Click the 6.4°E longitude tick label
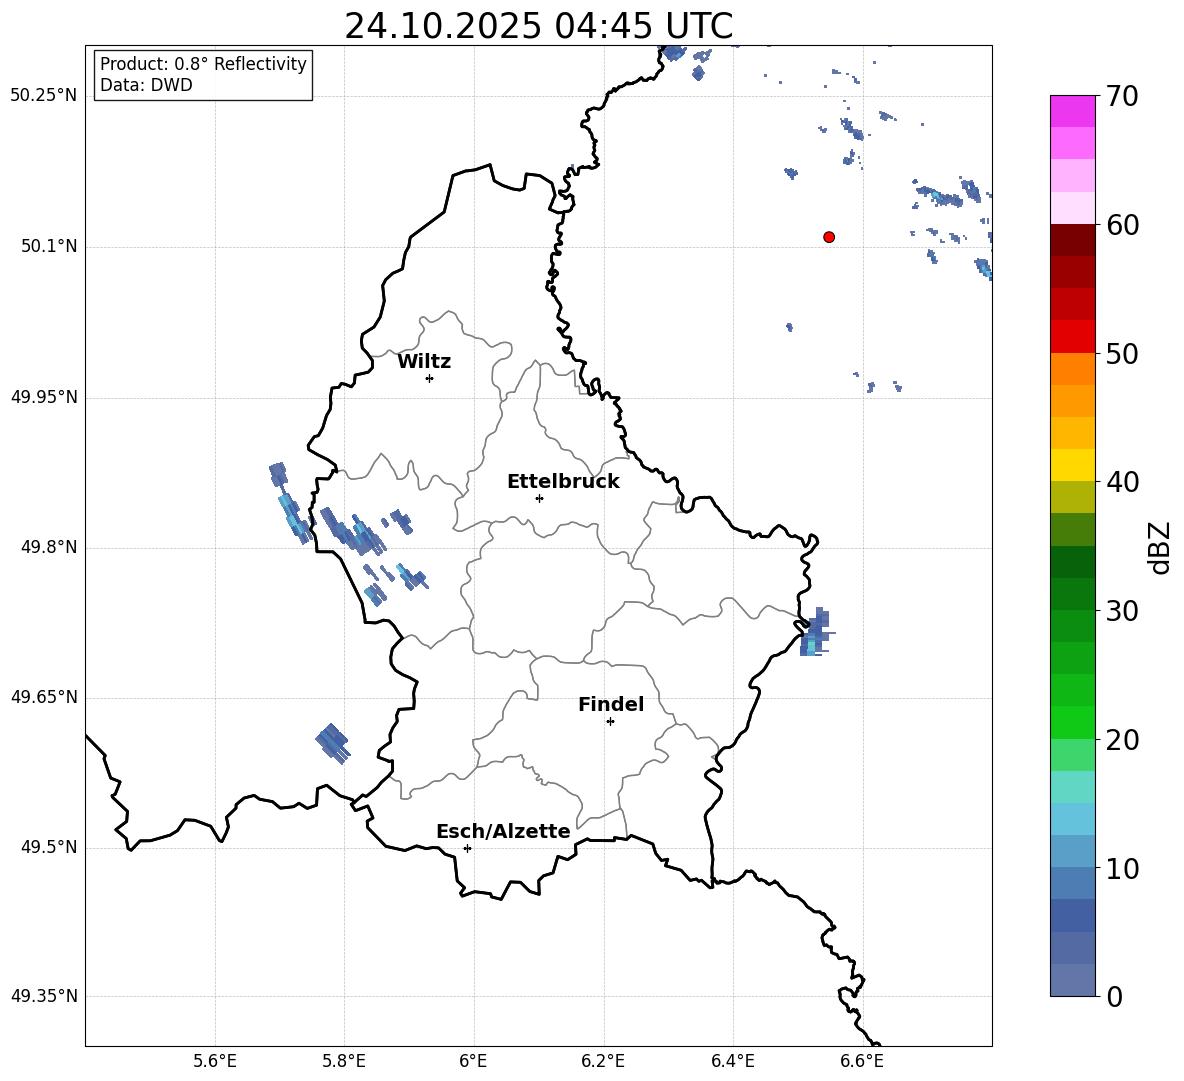This screenshot has height=1081, width=1184. [733, 1061]
